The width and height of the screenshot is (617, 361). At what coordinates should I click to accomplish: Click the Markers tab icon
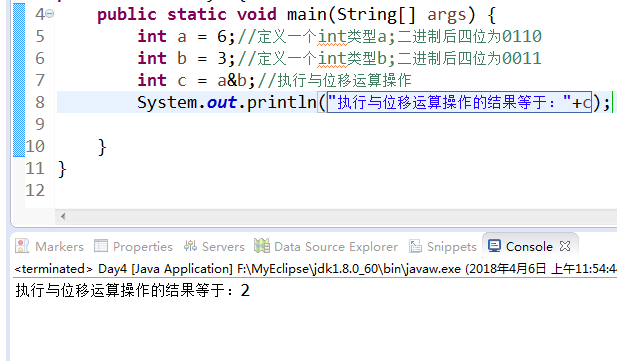(22, 246)
